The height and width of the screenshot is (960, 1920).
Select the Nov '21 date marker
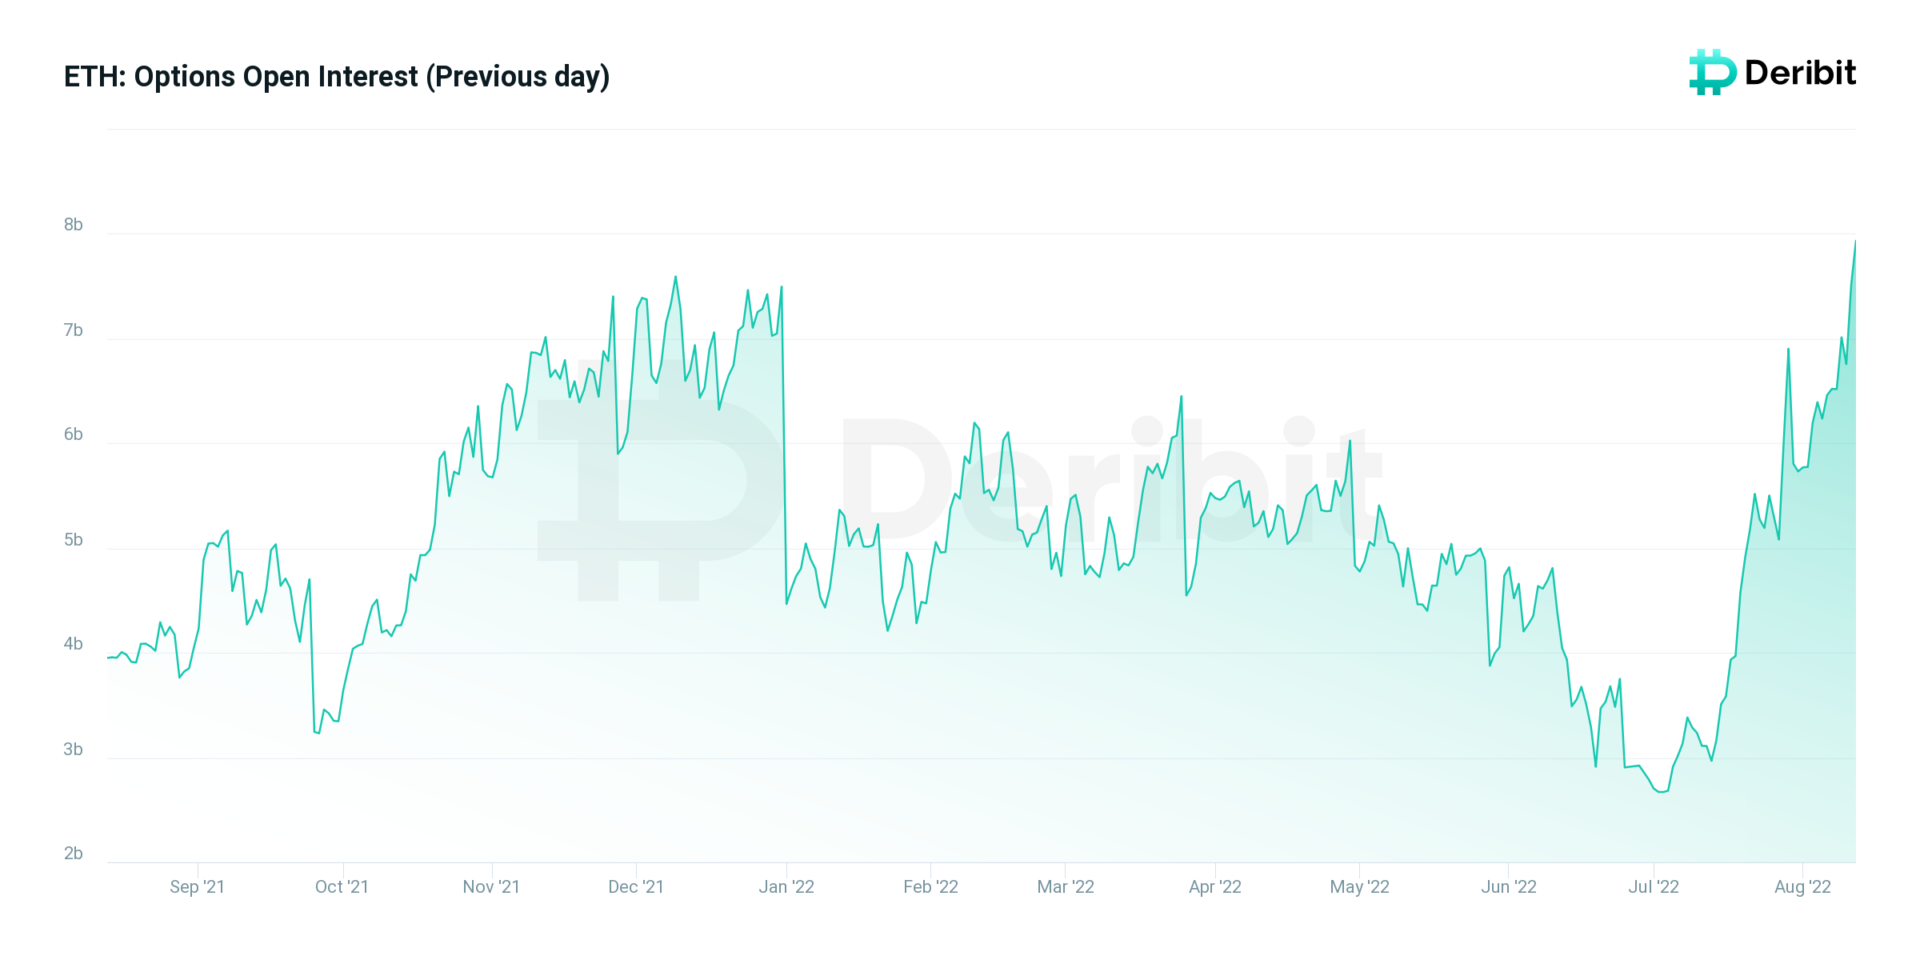491,887
